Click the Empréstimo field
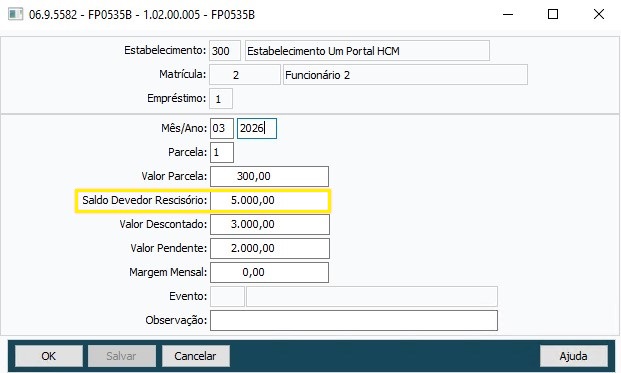 221,99
